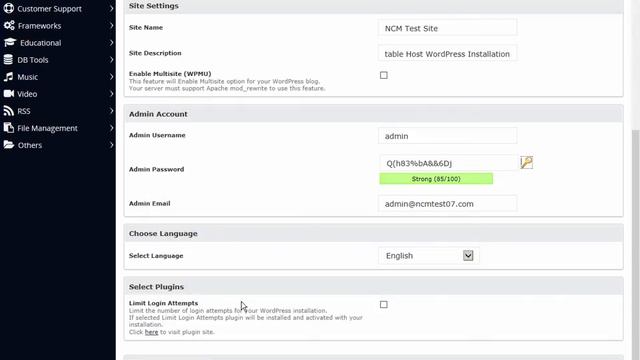The width and height of the screenshot is (640, 360).
Task: Enable Multisite (WPMU) checkbox
Action: [384, 75]
